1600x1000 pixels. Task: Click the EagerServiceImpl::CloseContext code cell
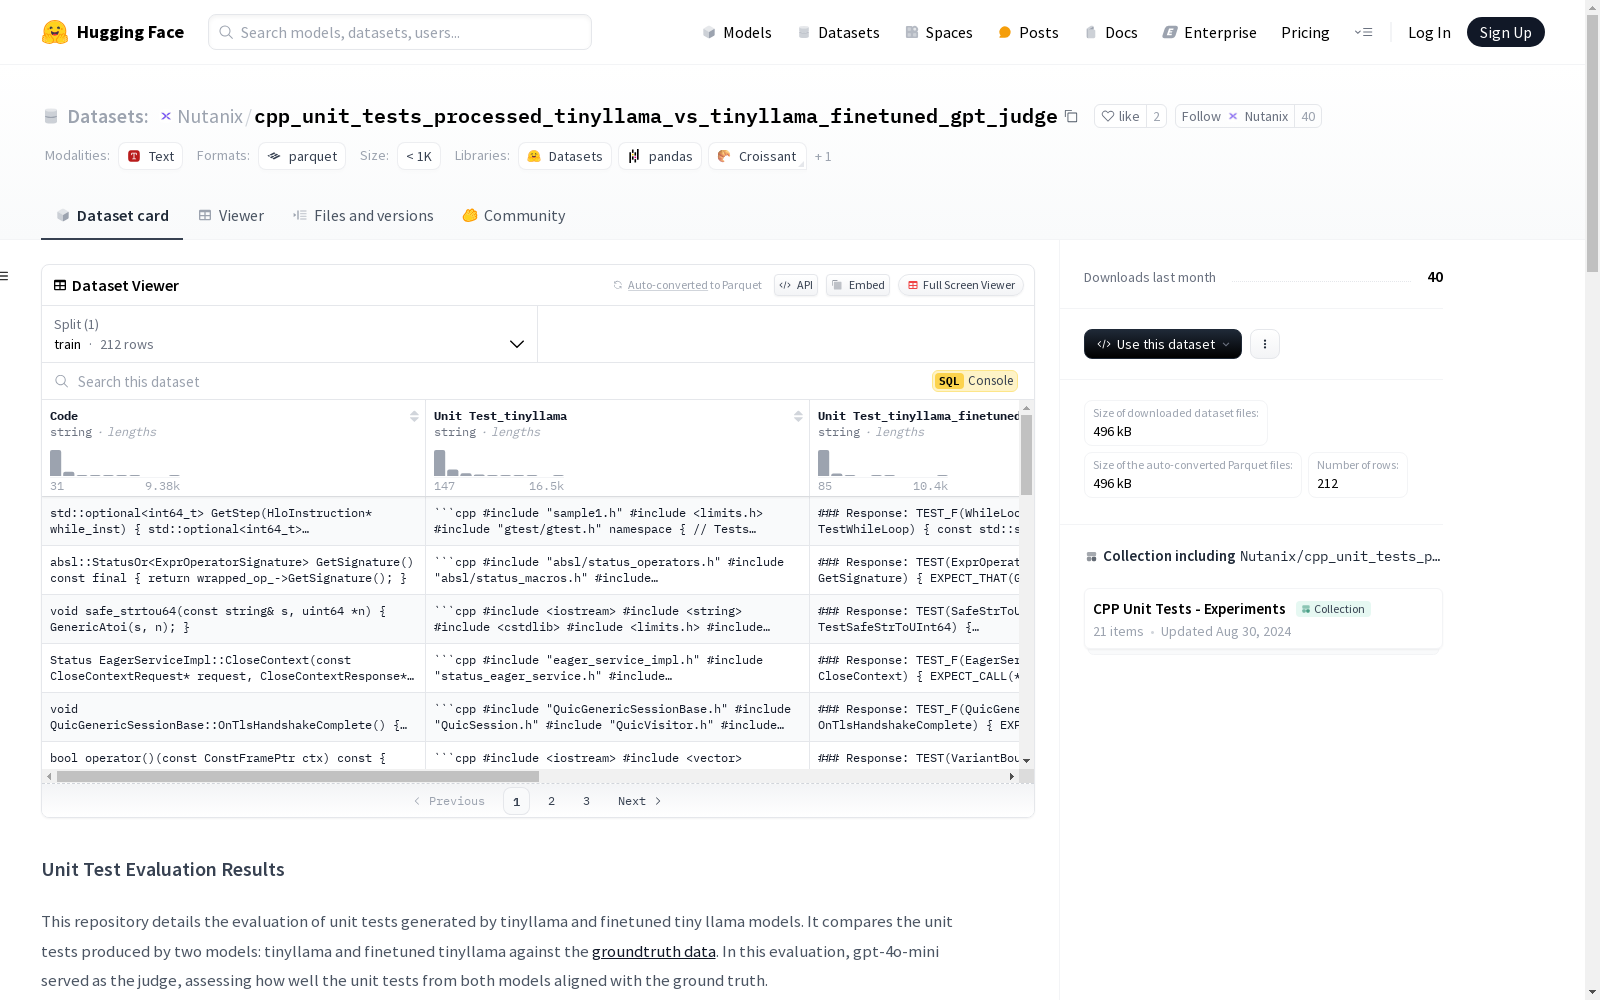tap(234, 668)
